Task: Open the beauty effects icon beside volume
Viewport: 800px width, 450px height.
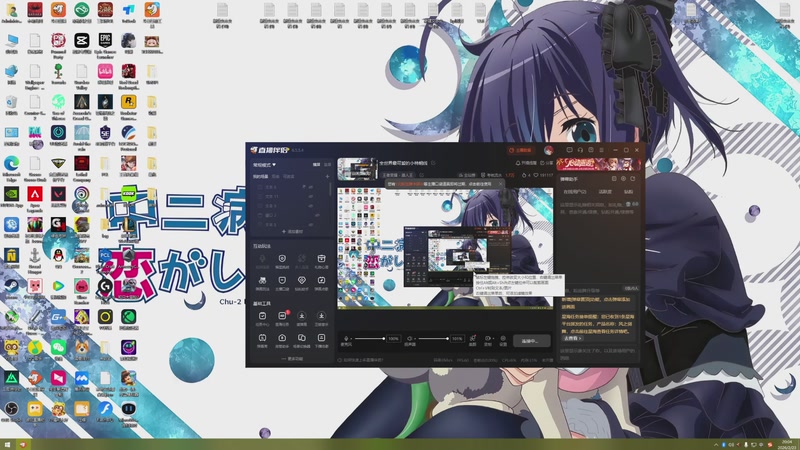Action: 472,339
